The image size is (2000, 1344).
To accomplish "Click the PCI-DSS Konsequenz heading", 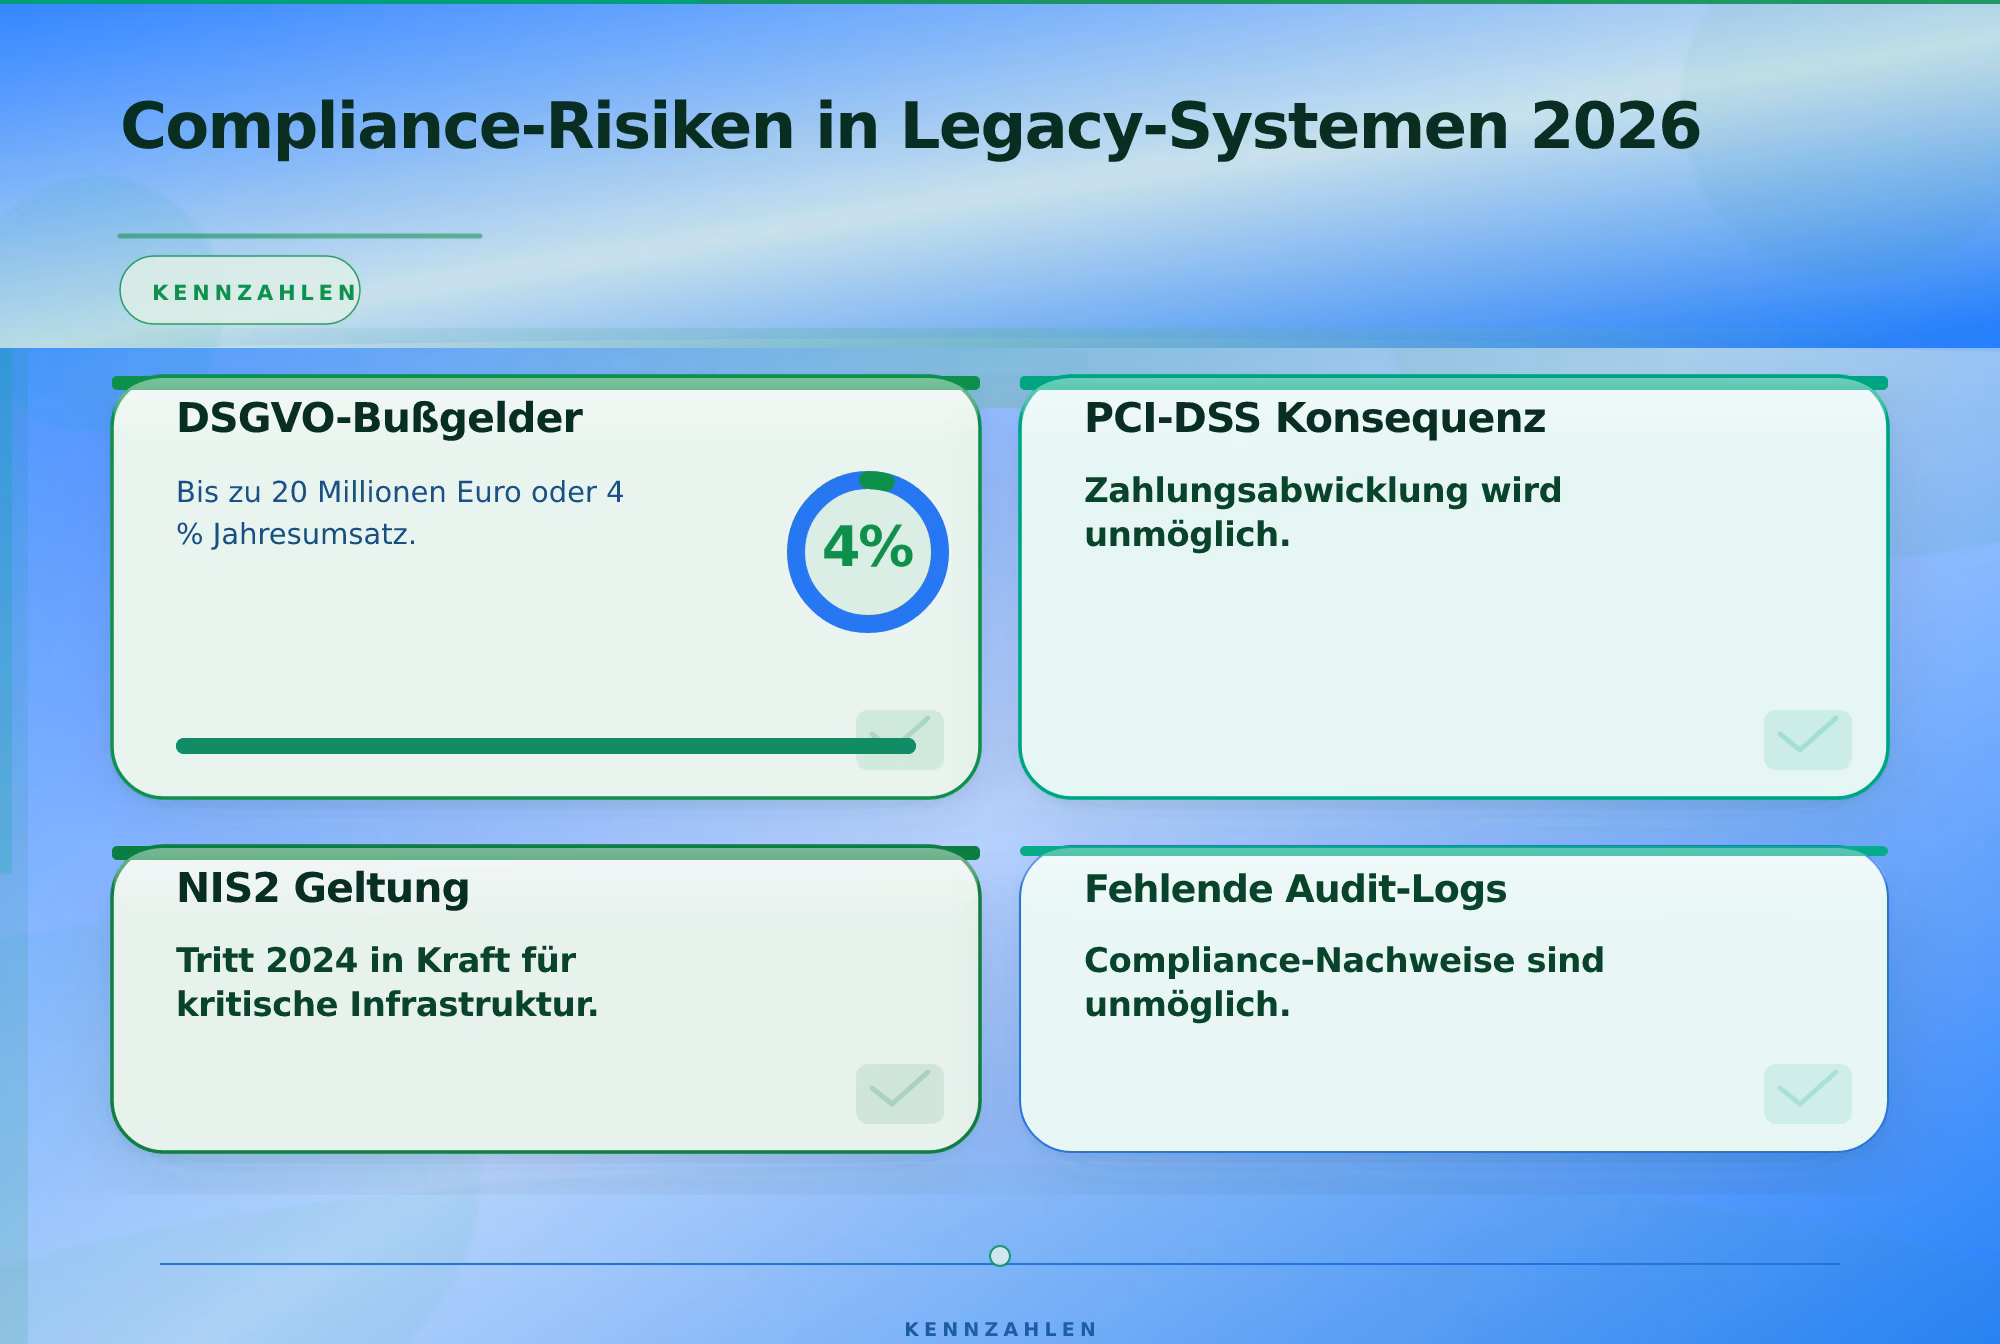I will (1315, 418).
